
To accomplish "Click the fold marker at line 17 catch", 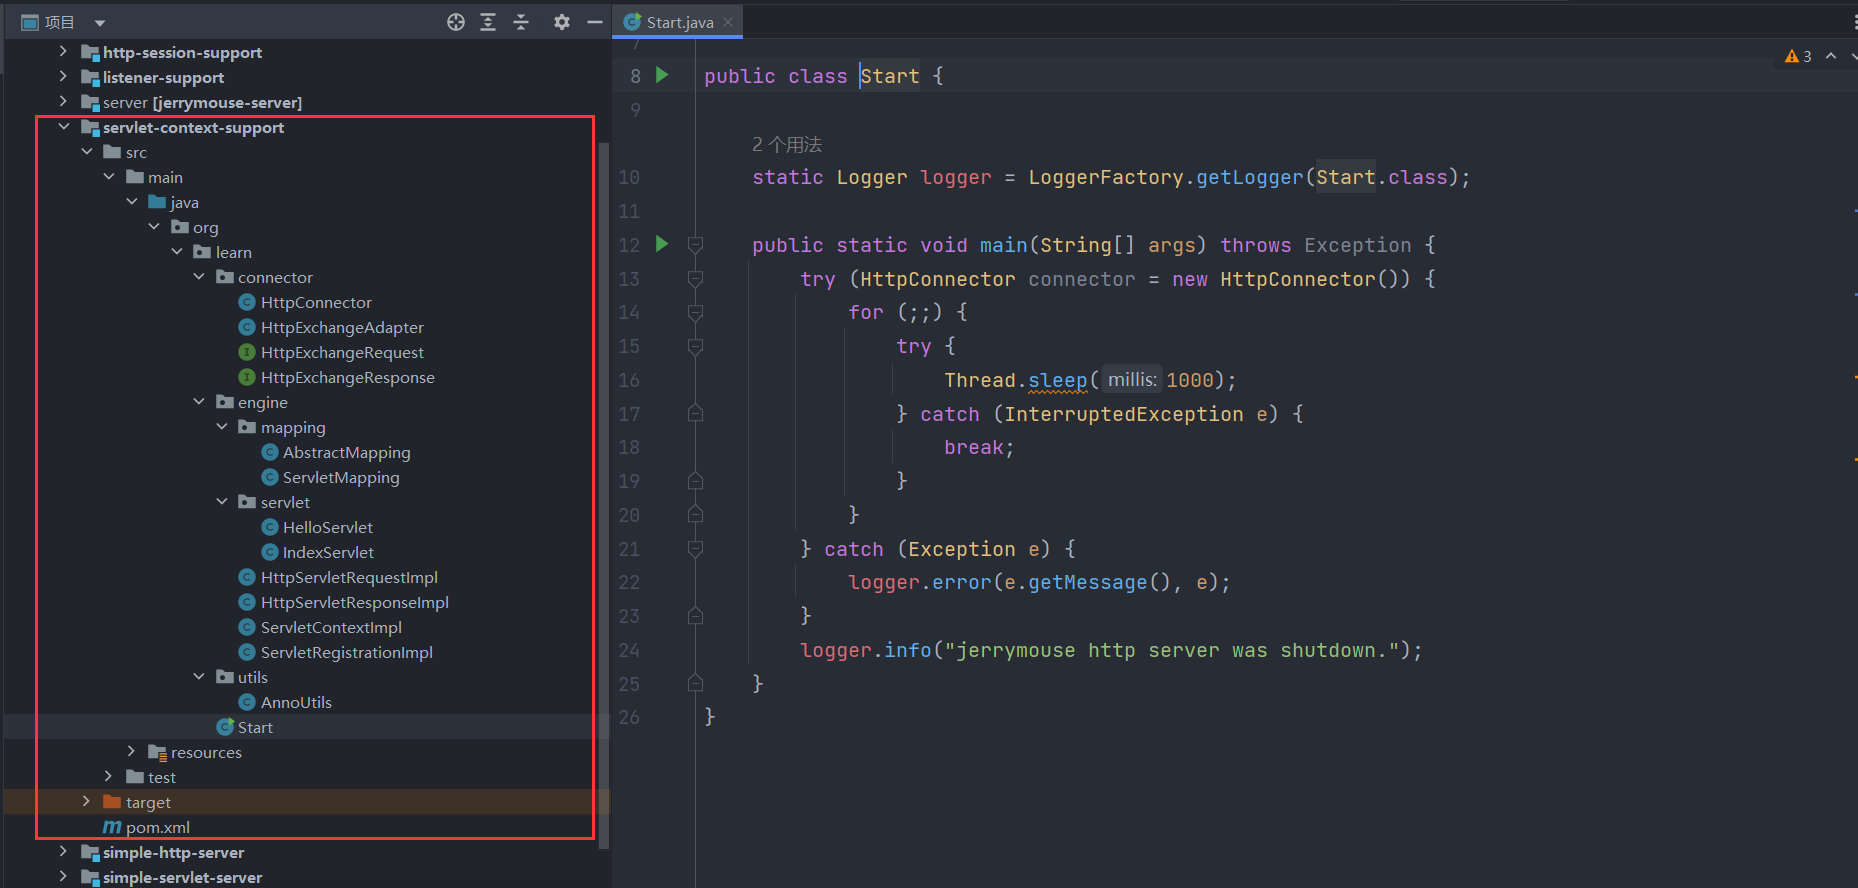I will pyautogui.click(x=695, y=413).
